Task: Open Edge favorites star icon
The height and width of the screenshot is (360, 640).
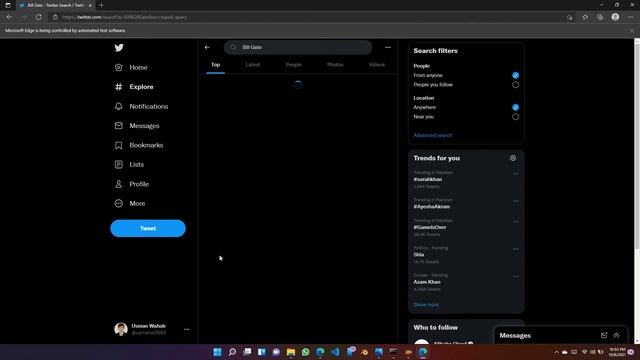Action: pyautogui.click(x=585, y=17)
